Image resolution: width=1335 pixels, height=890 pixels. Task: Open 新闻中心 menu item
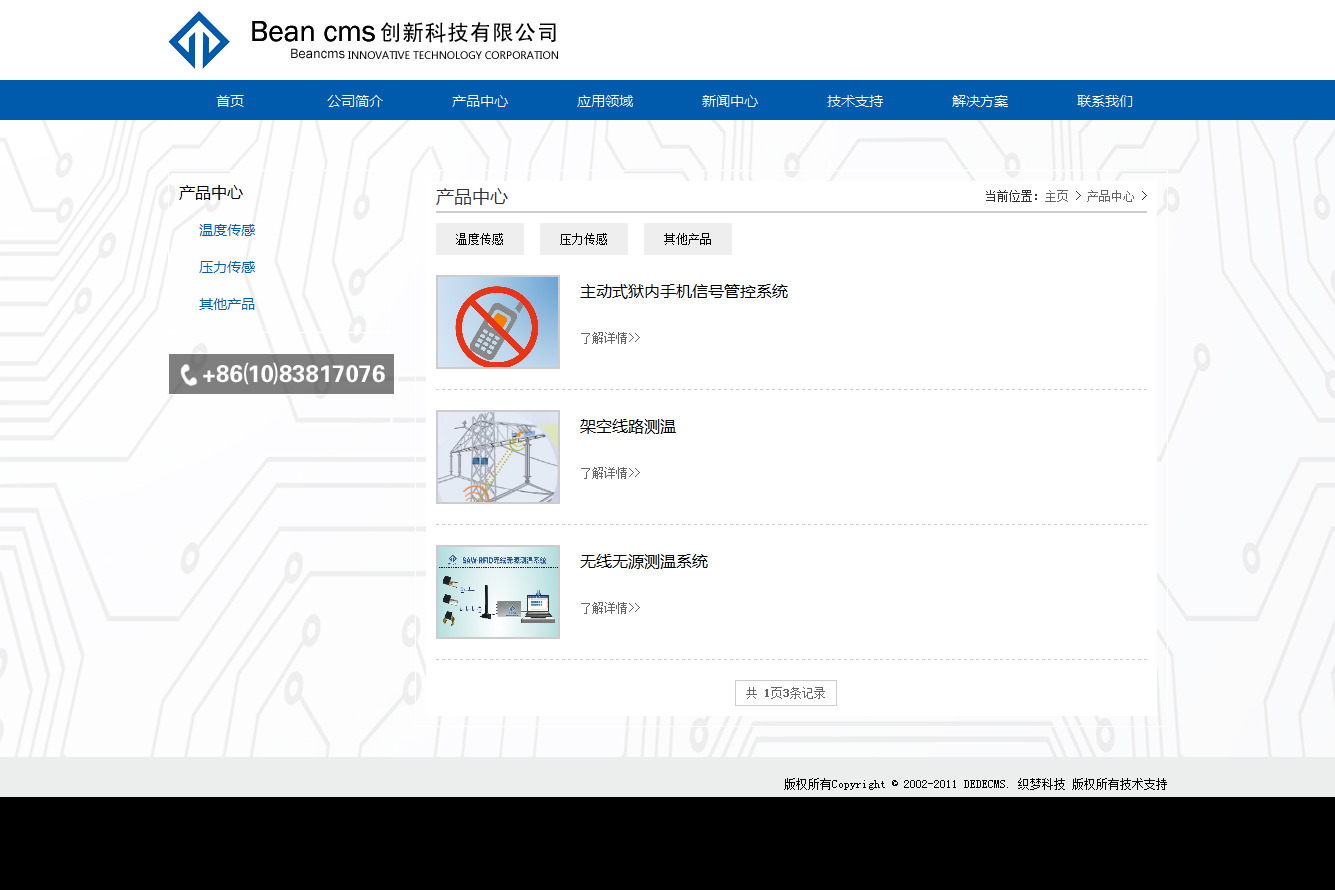tap(730, 101)
